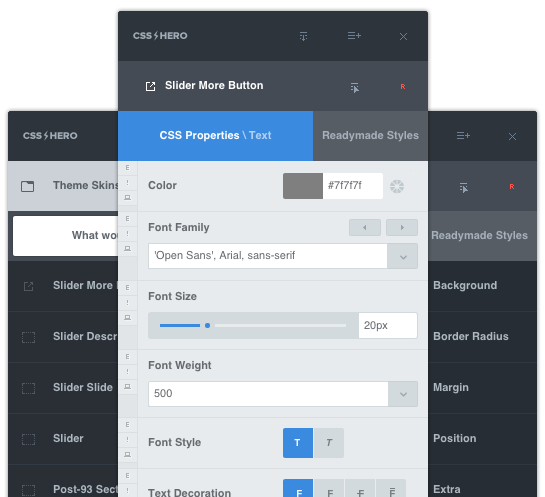Select Slider Slide element in back window list

[63, 388]
